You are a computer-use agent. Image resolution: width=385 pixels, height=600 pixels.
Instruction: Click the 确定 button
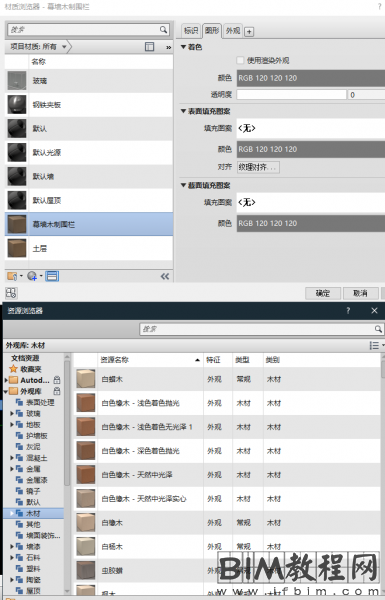[x=323, y=293]
